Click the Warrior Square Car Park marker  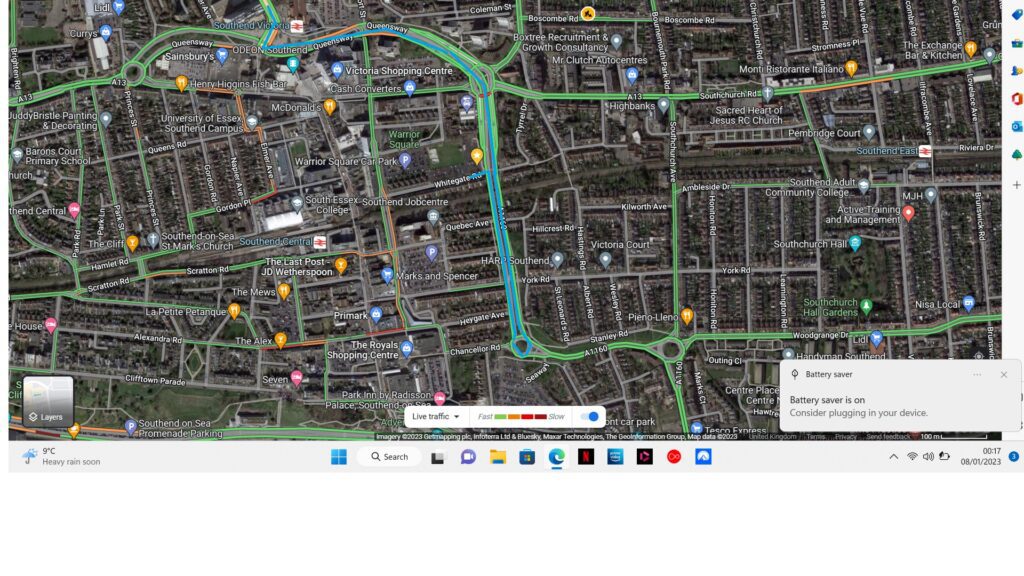pyautogui.click(x=405, y=160)
